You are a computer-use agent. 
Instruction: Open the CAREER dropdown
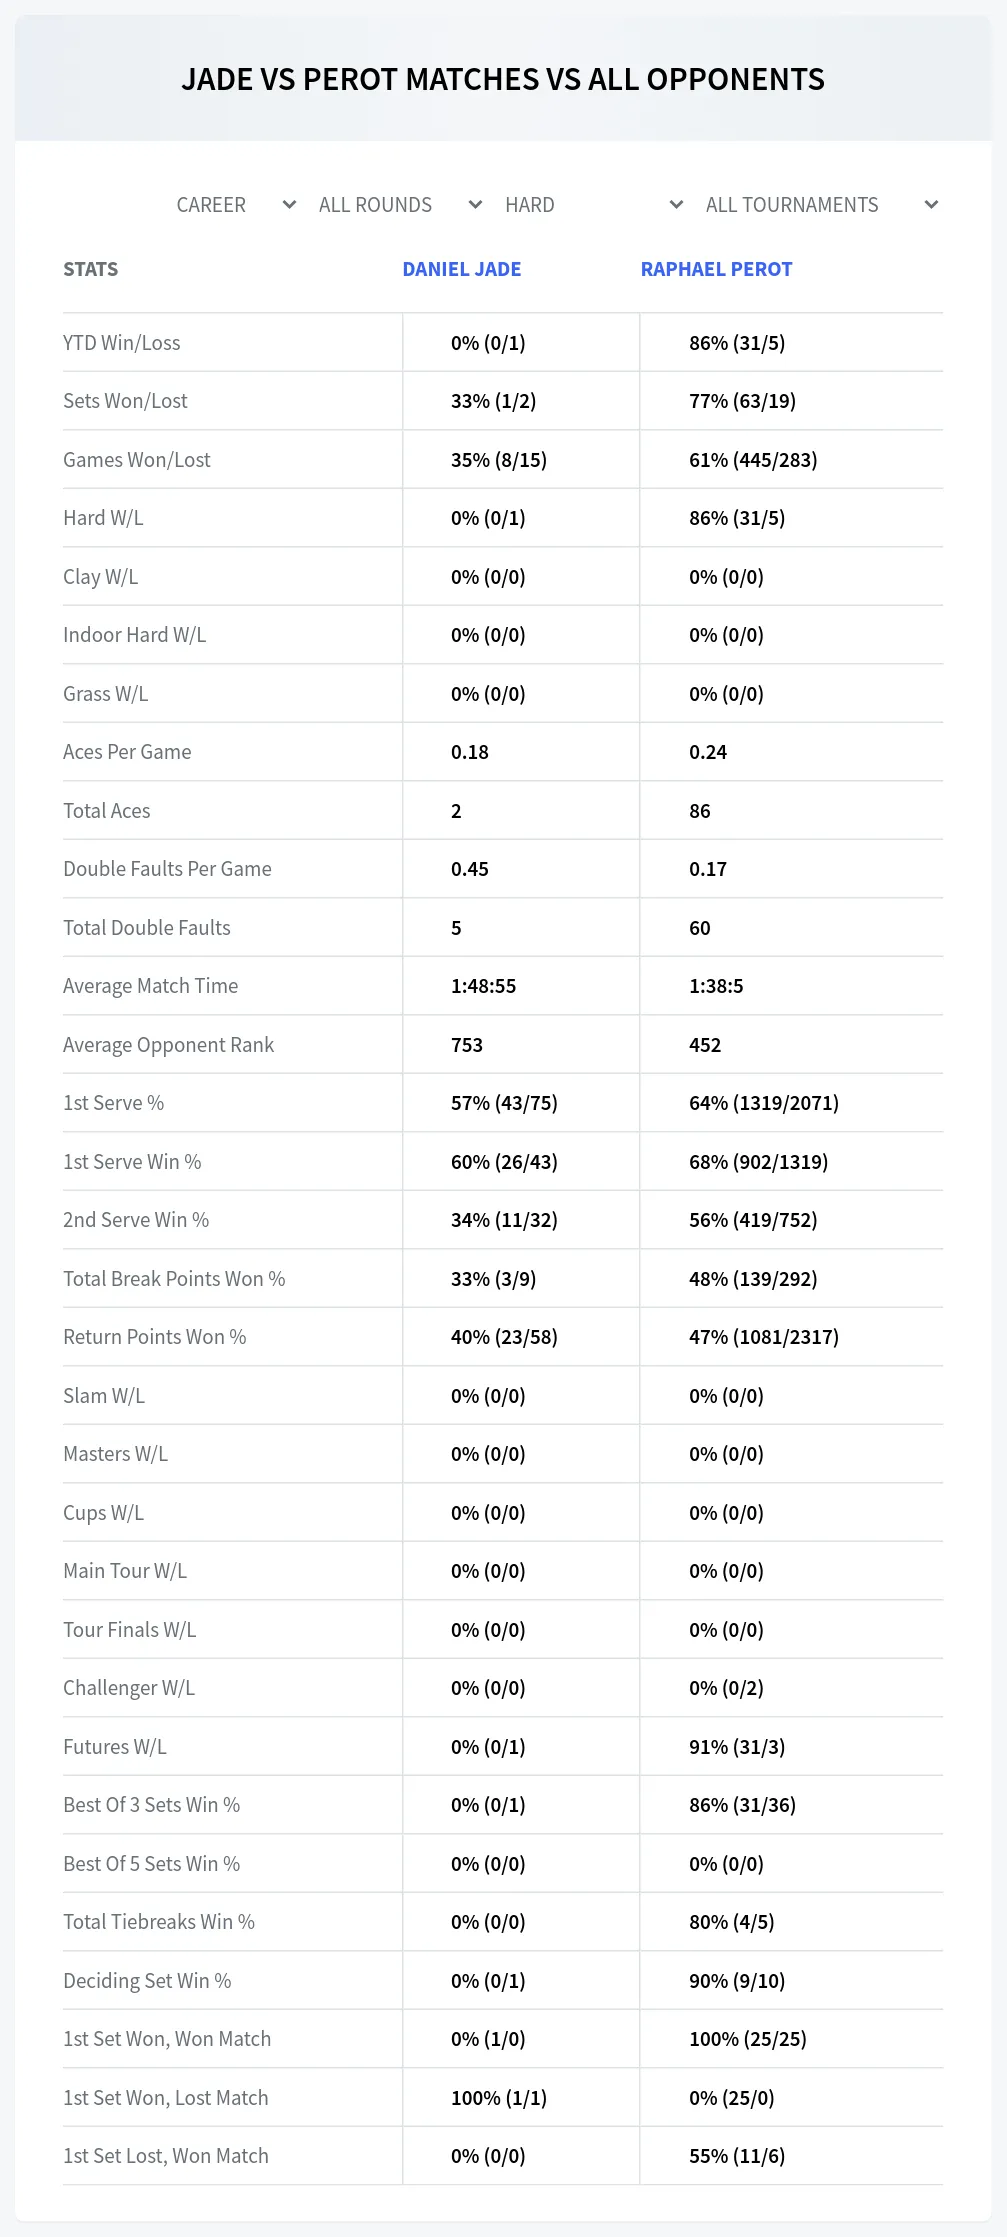click(234, 205)
